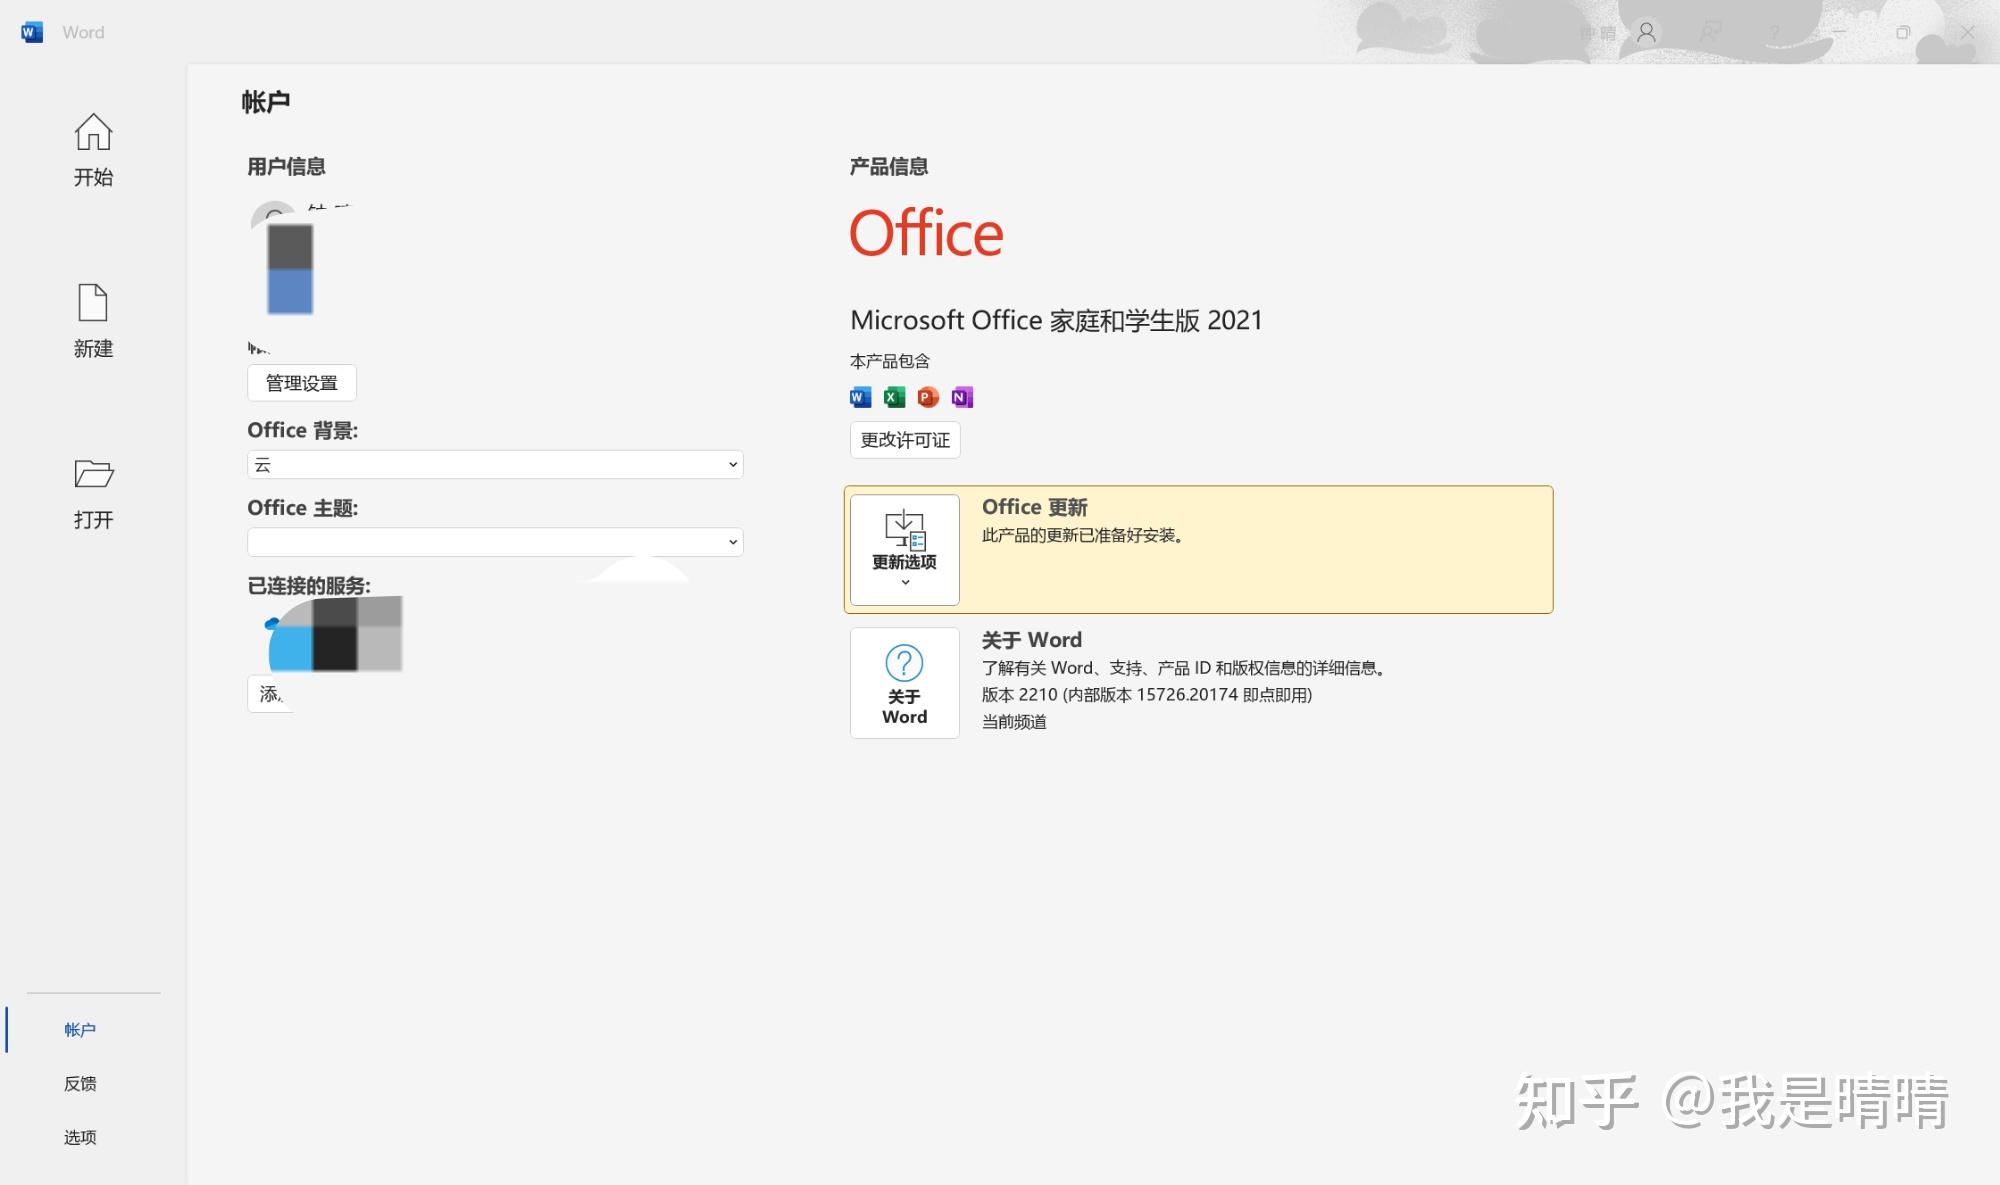Click the 更改许可证 button
Screen dimensions: 2000x1185
905,440
